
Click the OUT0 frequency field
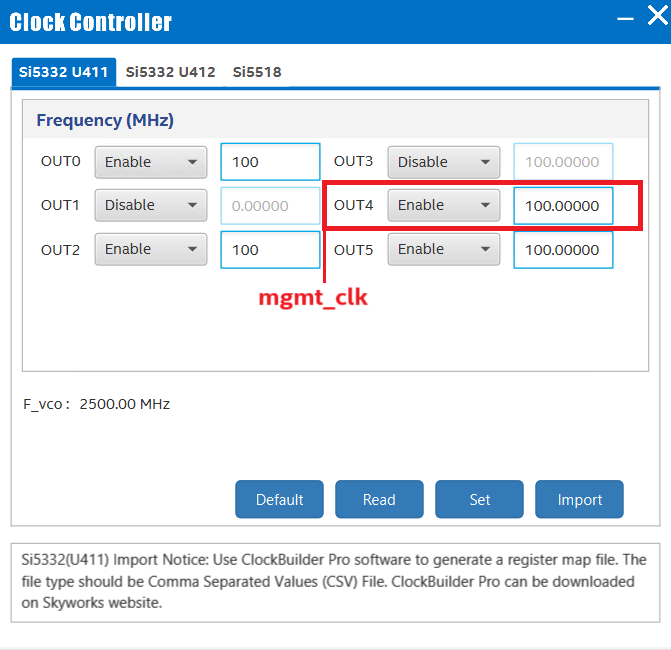270,162
